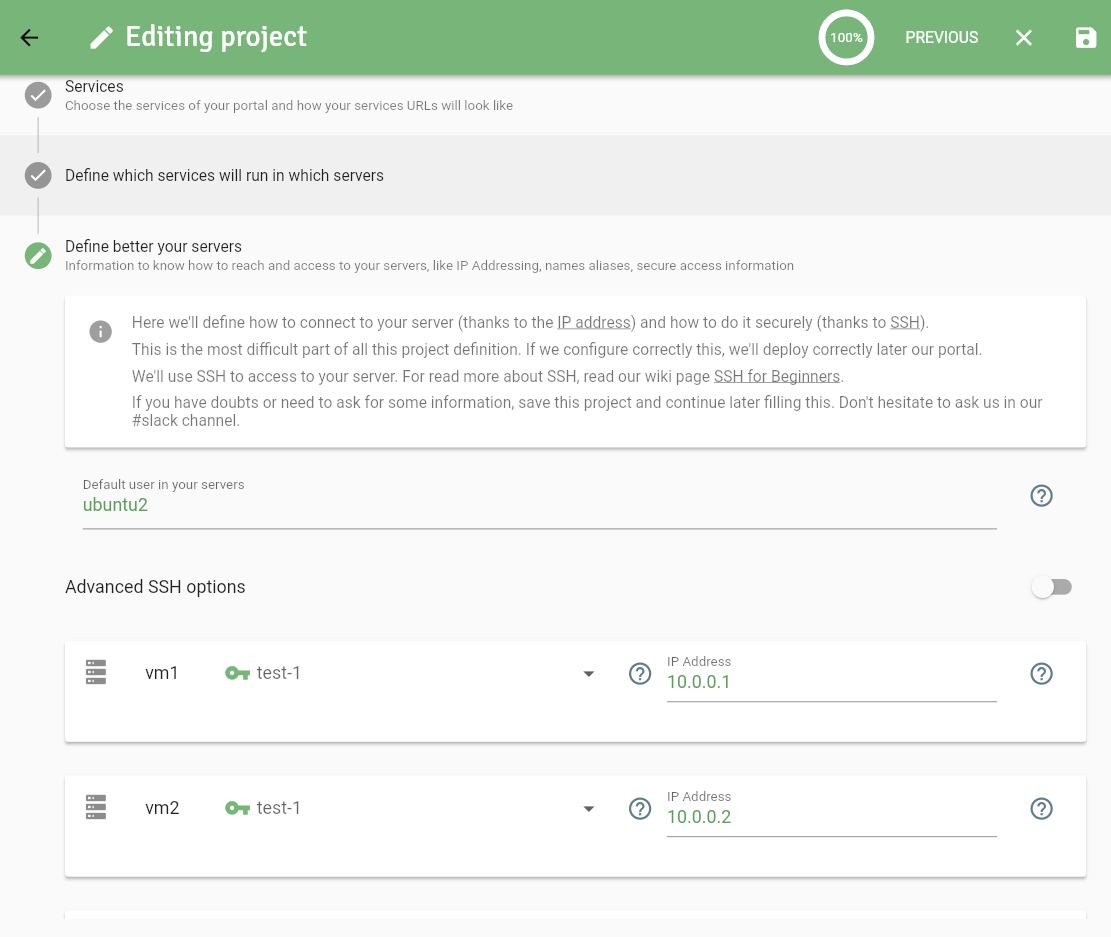Viewport: 1111px width, 937px height.
Task: Click the save project floppy icon
Action: pos(1086,38)
